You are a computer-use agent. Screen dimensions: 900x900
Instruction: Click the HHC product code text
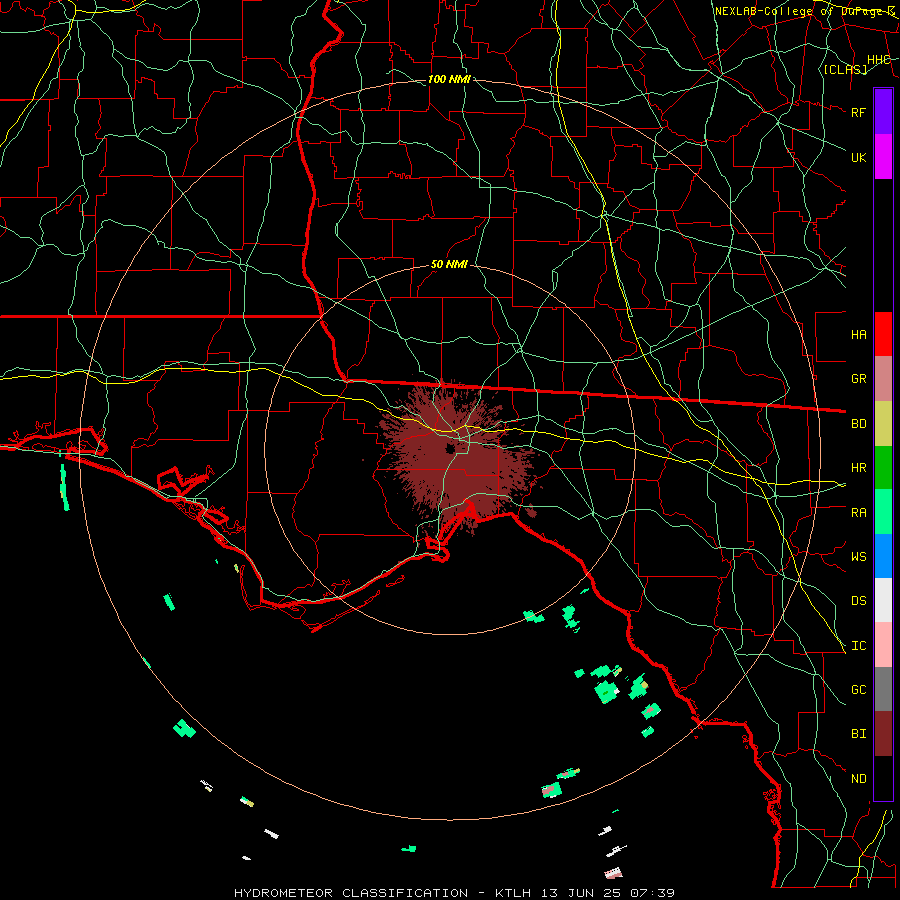[878, 60]
